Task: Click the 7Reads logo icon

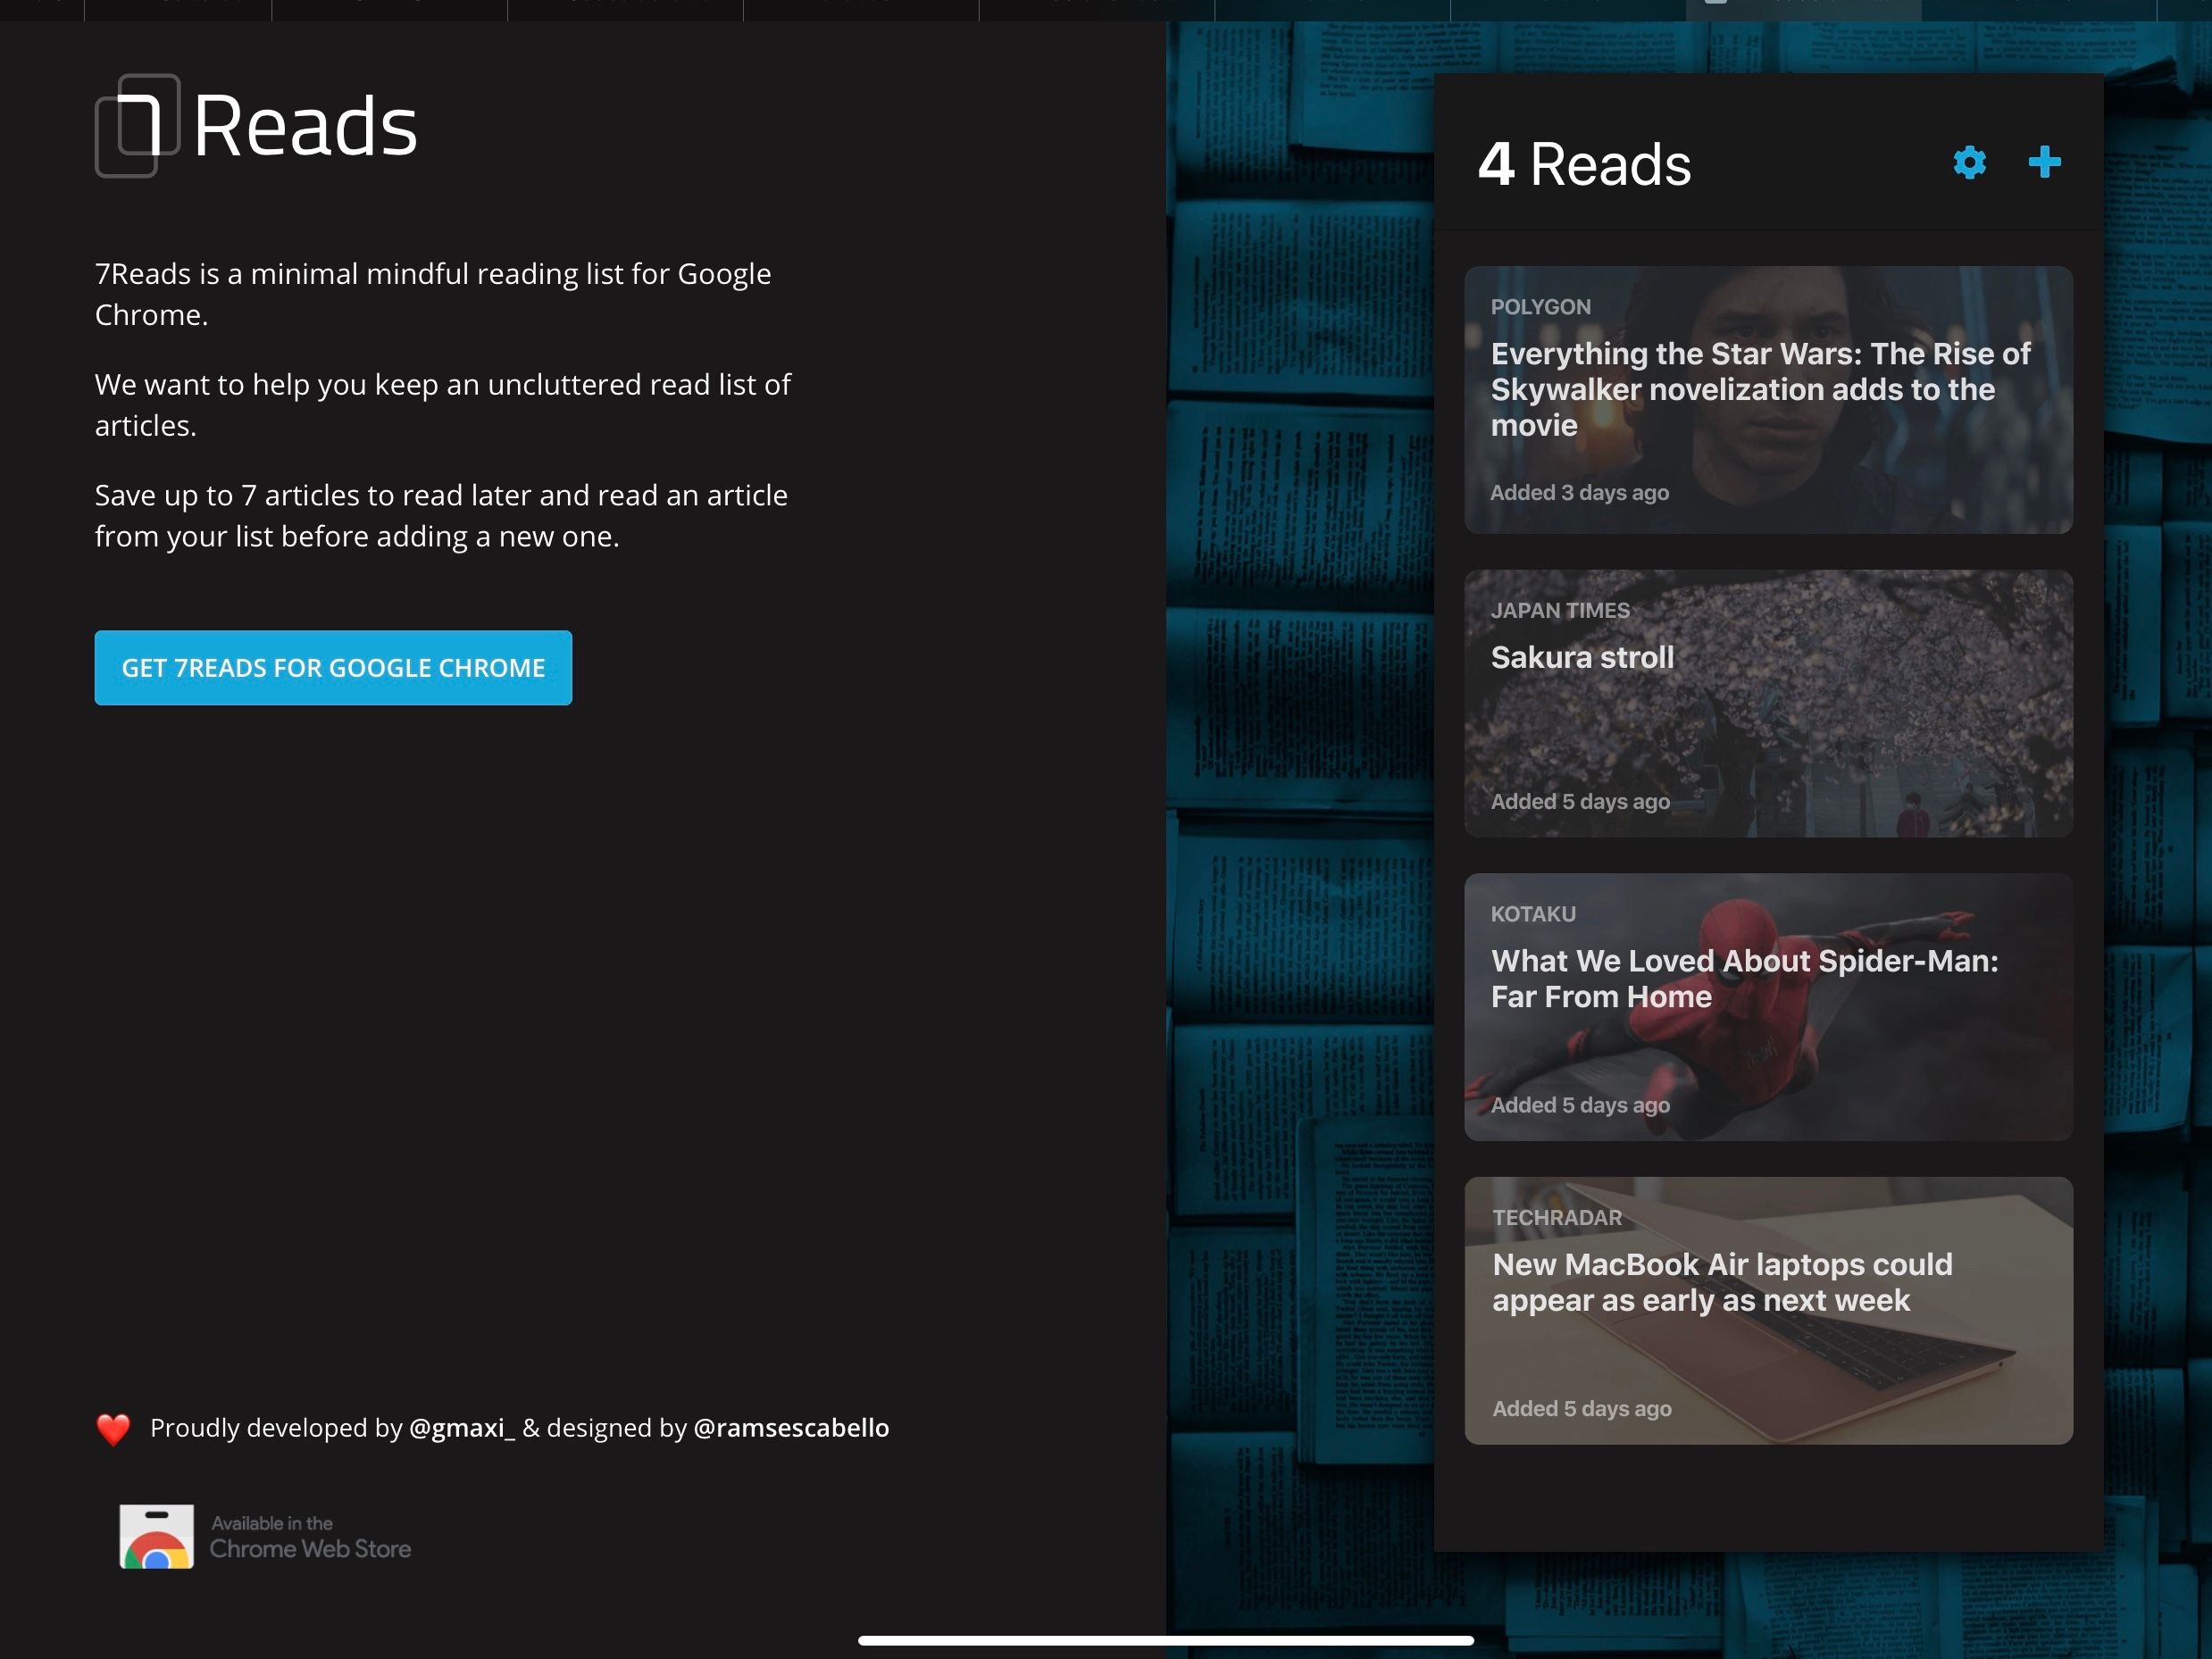Action: (x=138, y=126)
